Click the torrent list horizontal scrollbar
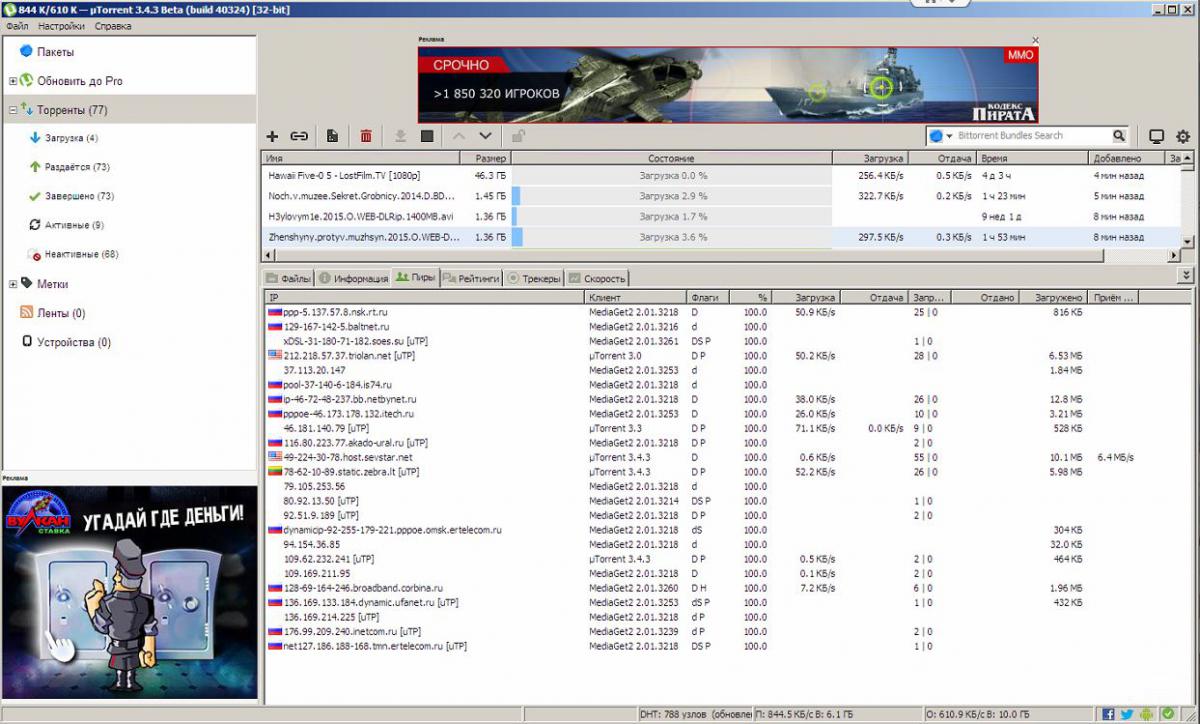This screenshot has height=724, width=1200. [700, 254]
